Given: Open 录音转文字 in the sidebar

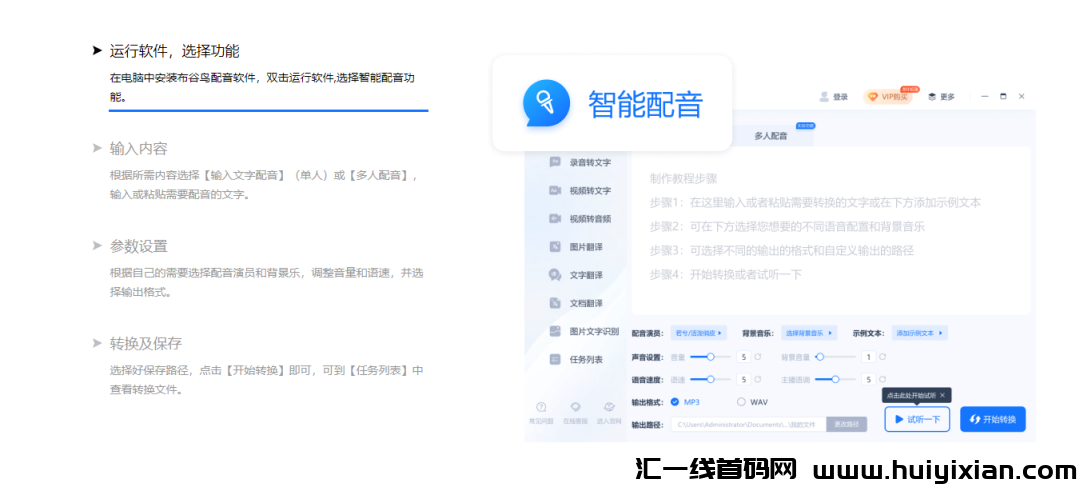Looking at the screenshot, I should [x=579, y=163].
